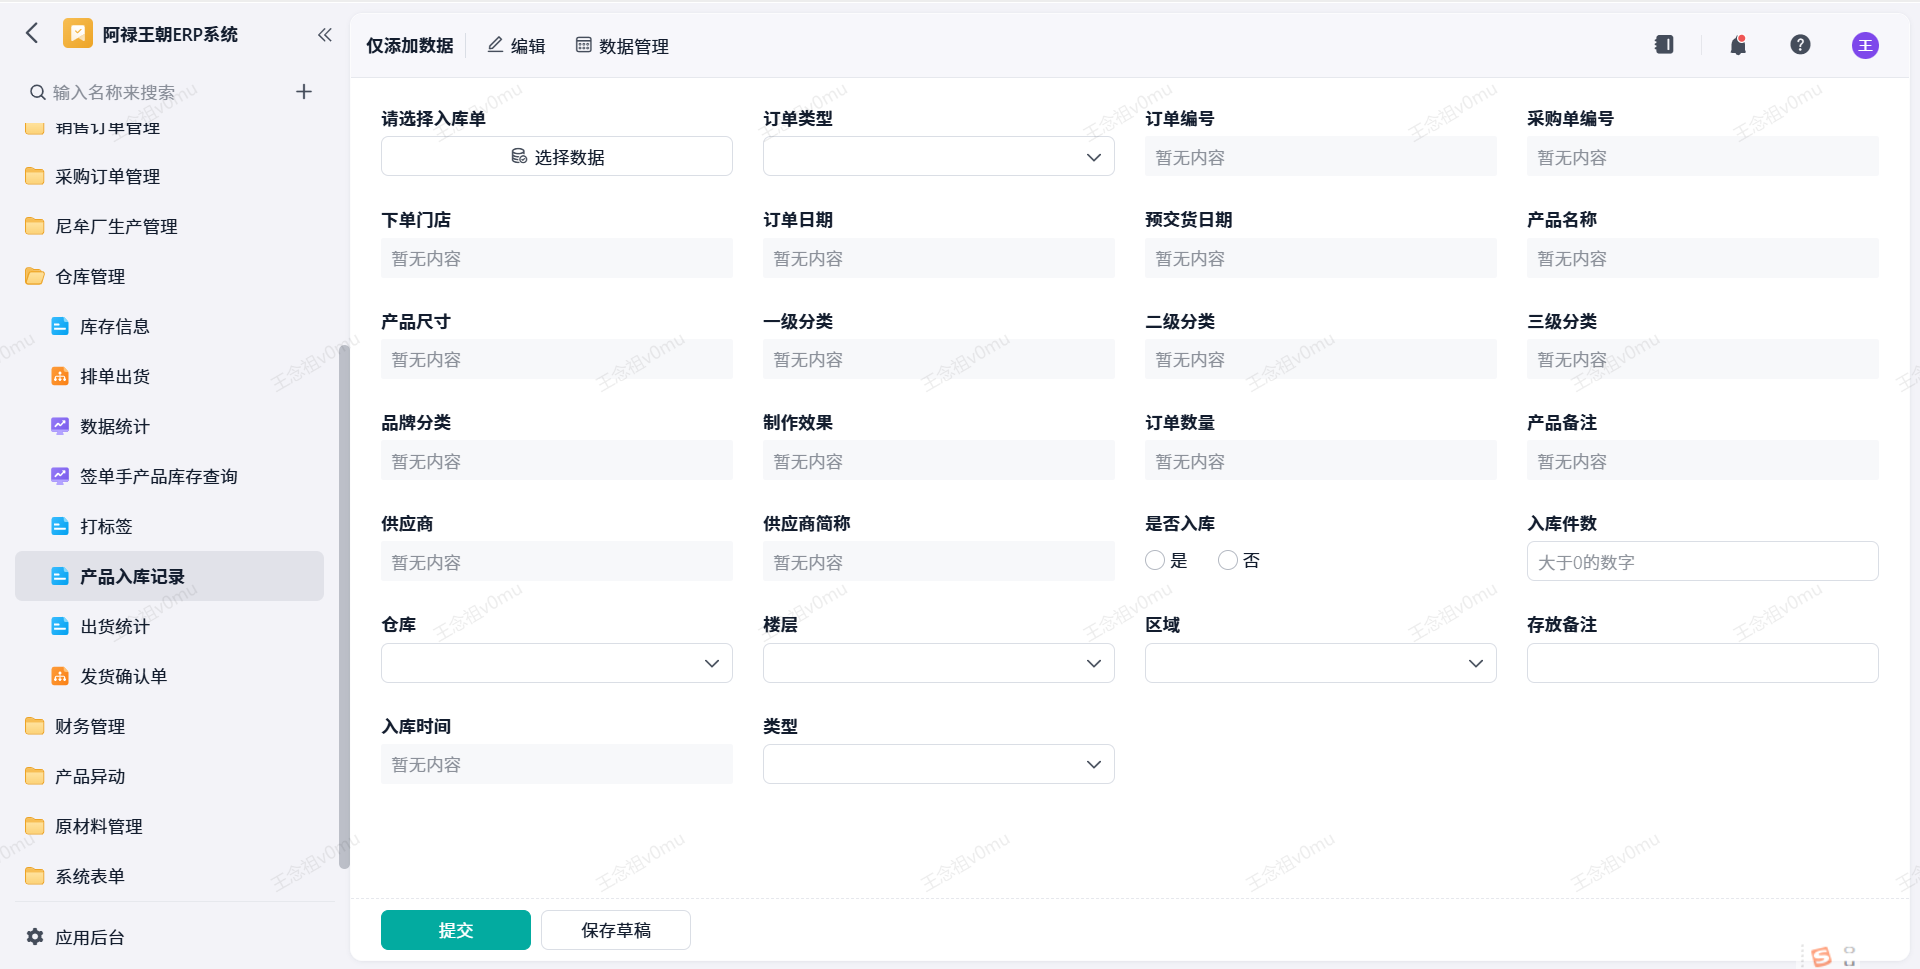Click the pencil icon next to 编辑
This screenshot has height=969, width=1920.
[495, 45]
